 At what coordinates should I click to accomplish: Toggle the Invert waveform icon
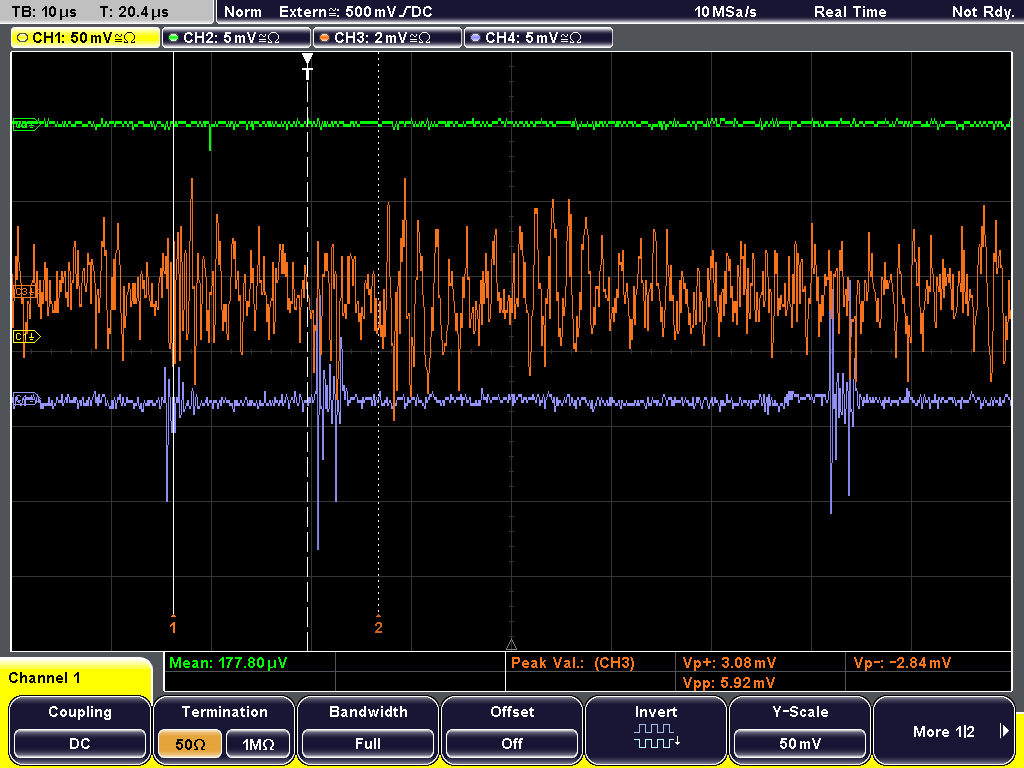(656, 736)
